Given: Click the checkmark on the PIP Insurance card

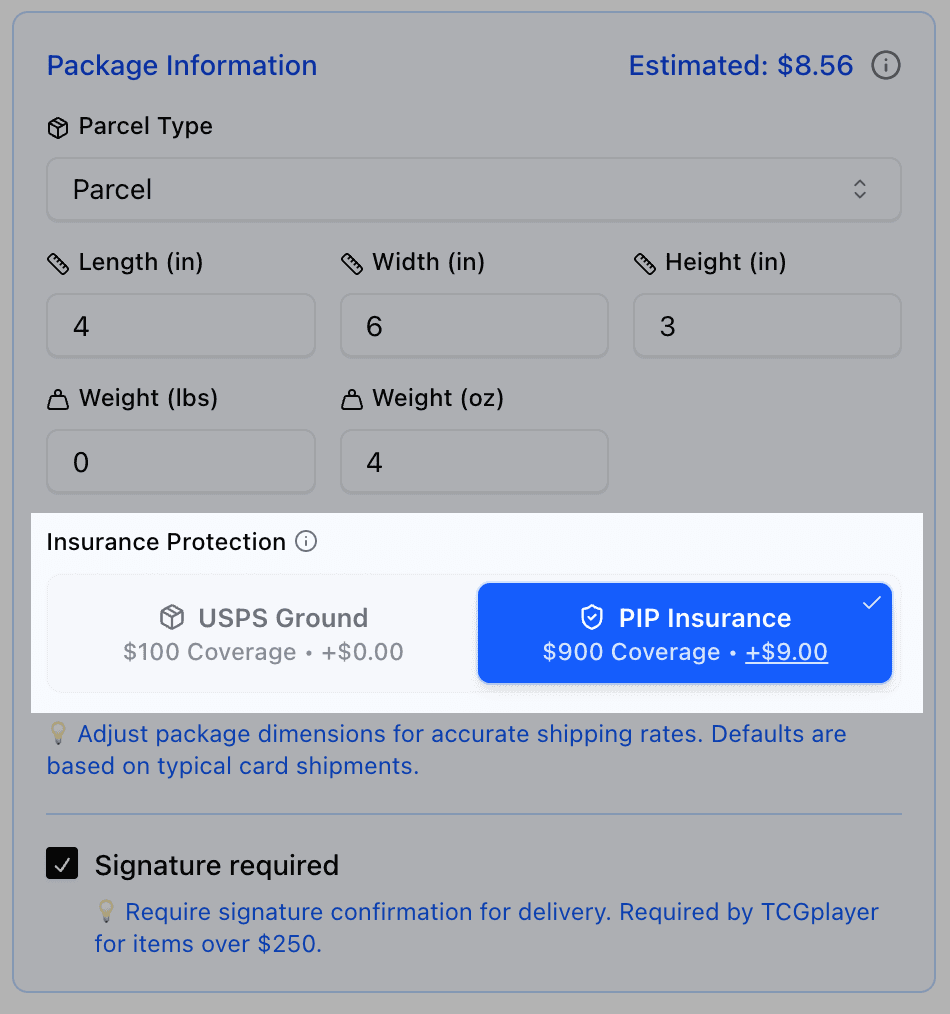Looking at the screenshot, I should coord(871,602).
